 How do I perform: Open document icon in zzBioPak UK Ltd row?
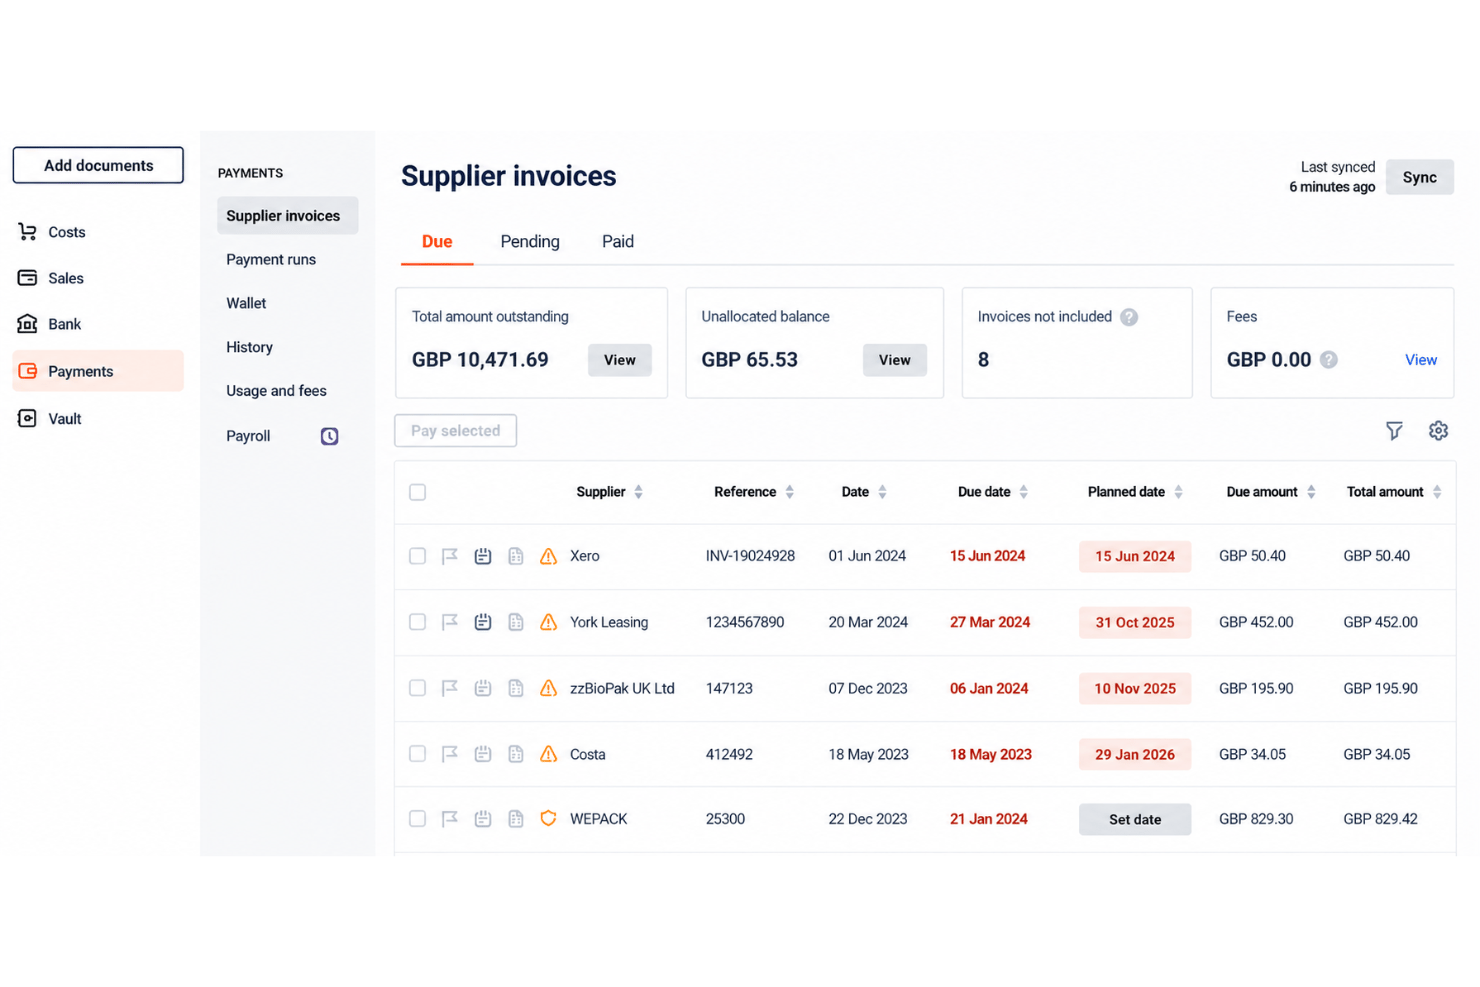coord(516,688)
